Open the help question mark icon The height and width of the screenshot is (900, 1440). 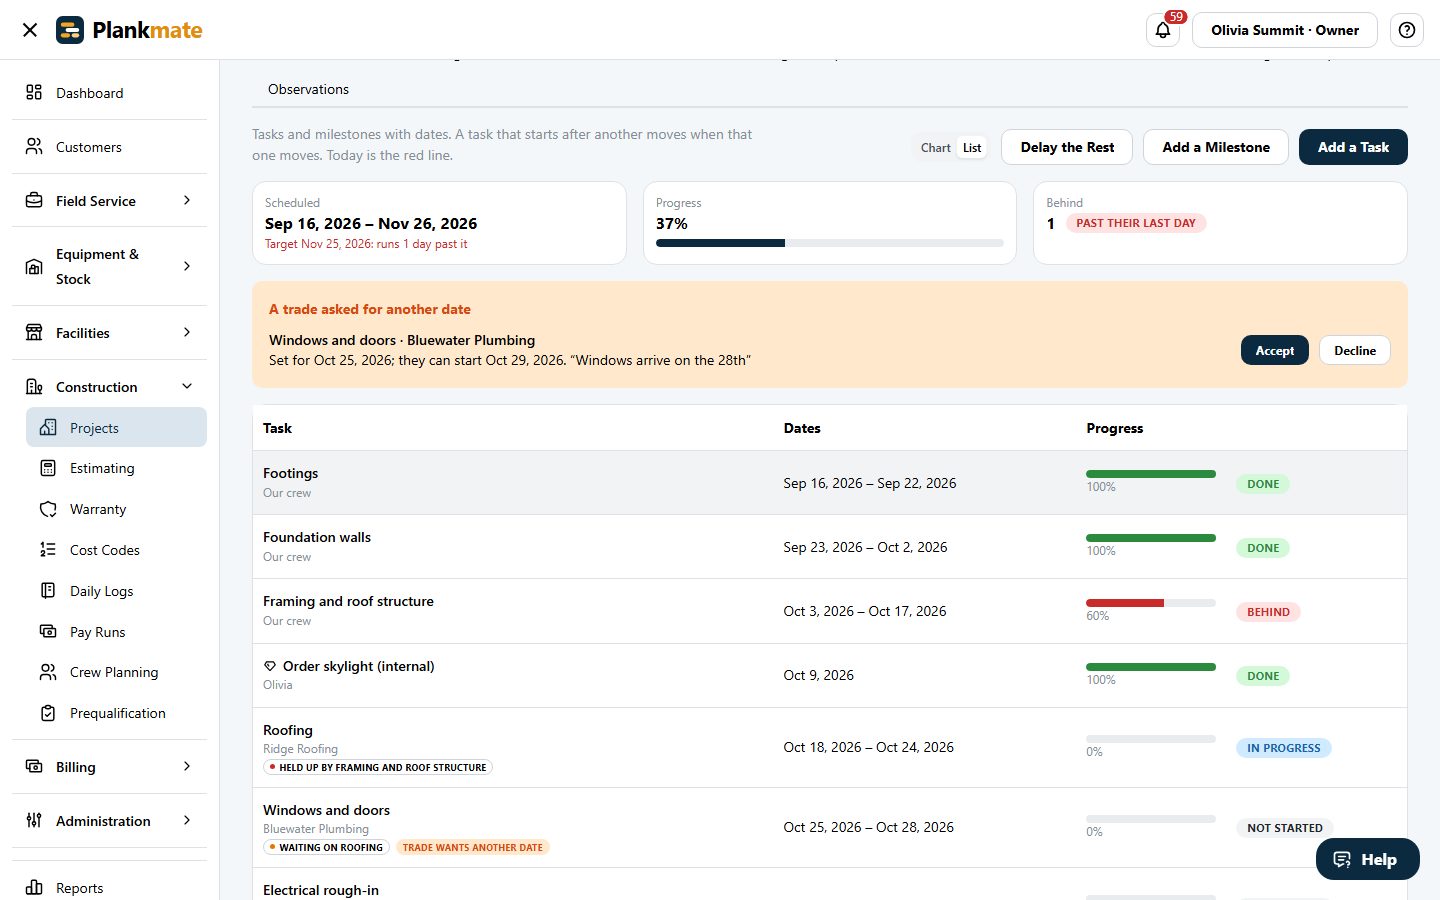[x=1407, y=30]
